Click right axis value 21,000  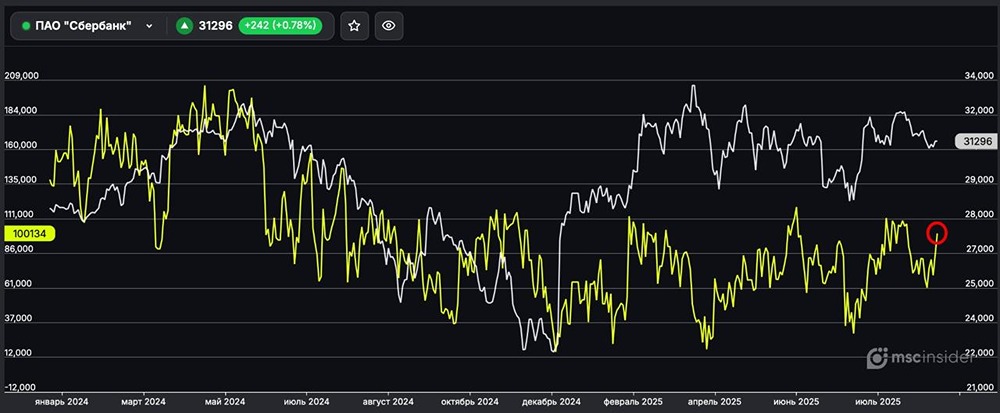coord(978,388)
